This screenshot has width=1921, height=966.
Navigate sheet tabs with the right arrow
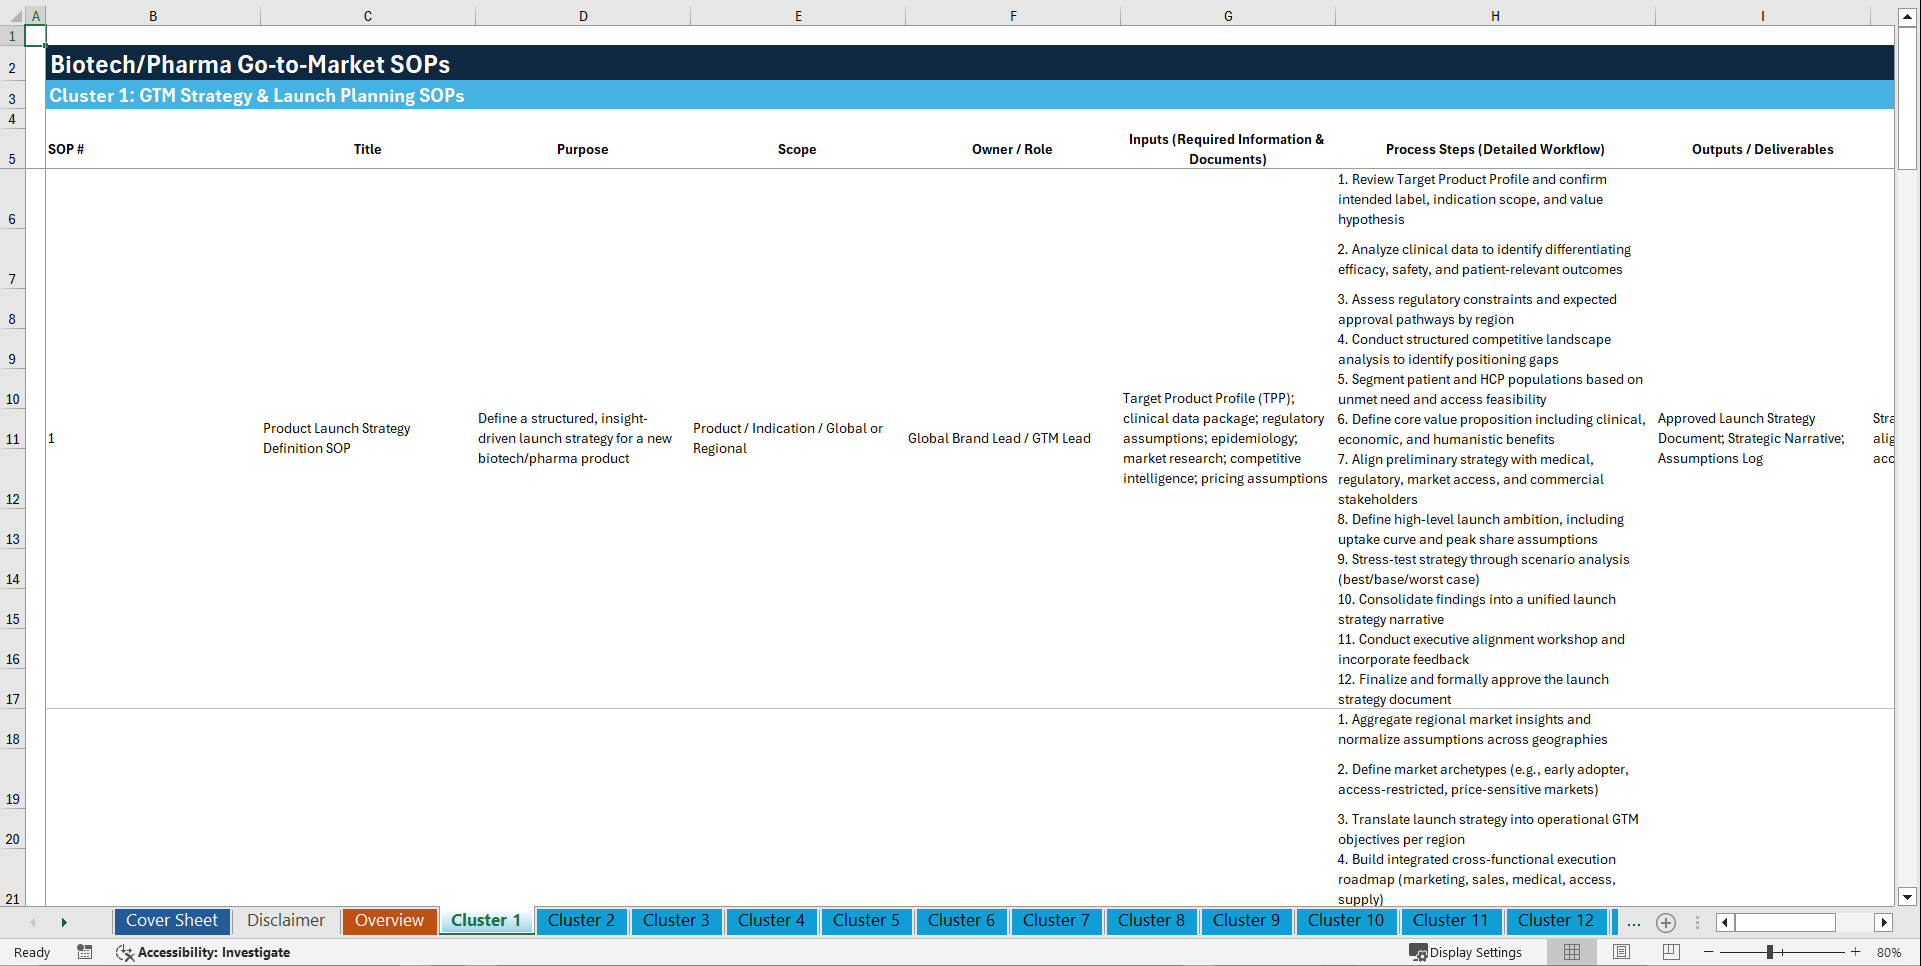pyautogui.click(x=65, y=922)
